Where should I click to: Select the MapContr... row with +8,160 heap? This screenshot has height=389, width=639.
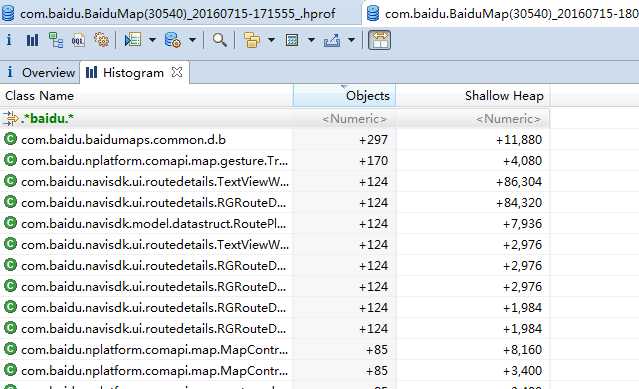(x=275, y=349)
